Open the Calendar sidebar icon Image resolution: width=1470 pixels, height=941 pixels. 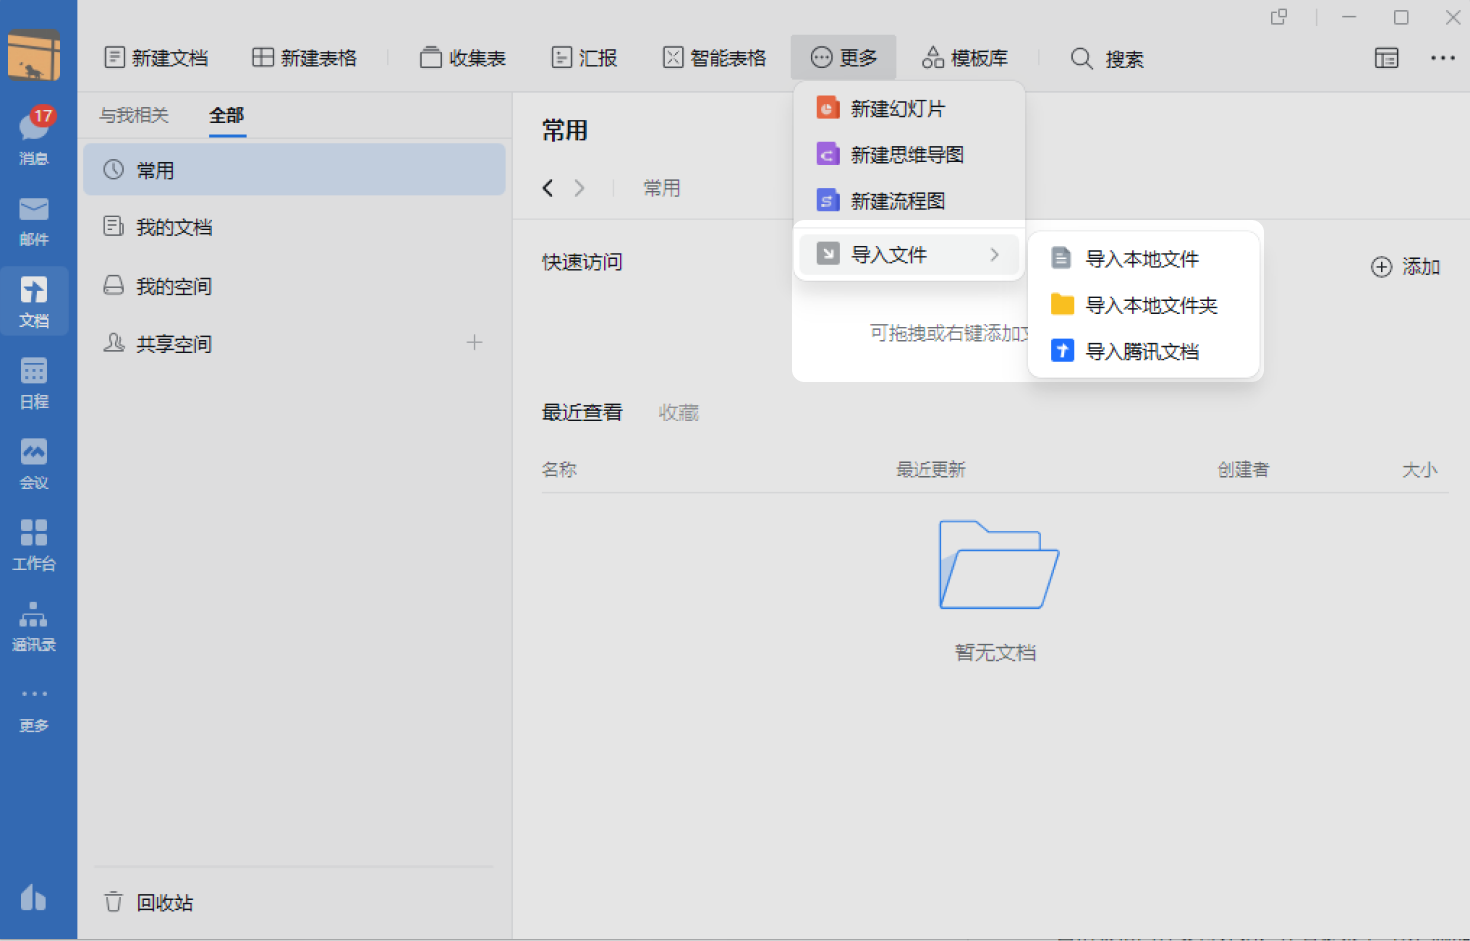[34, 382]
